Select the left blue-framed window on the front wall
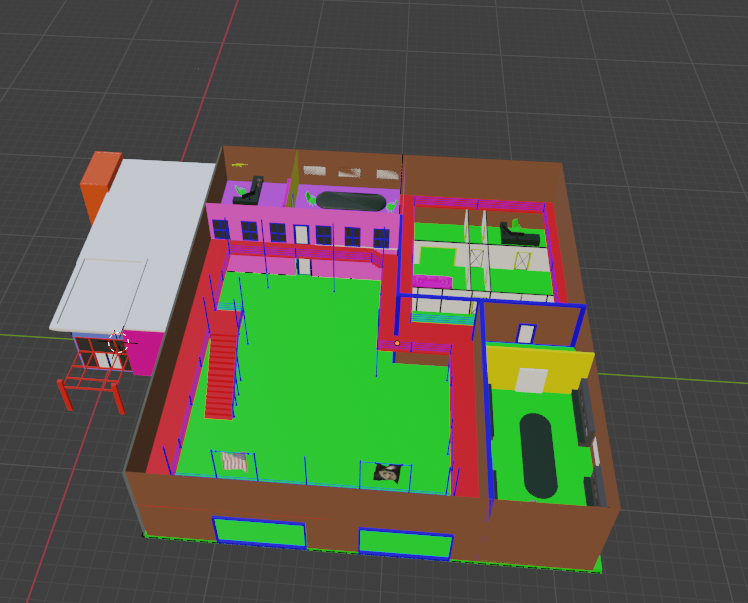 click(259, 532)
